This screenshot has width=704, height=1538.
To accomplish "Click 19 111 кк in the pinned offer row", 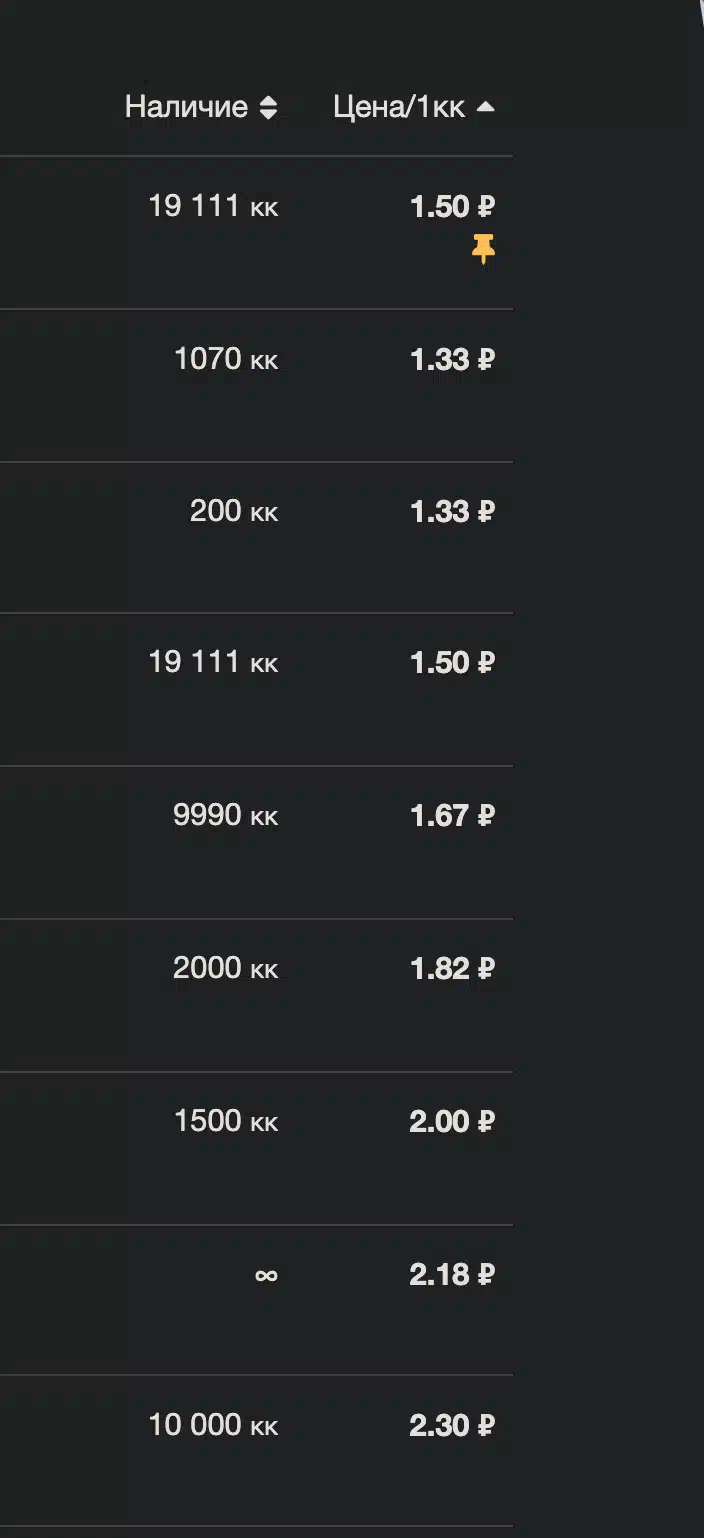I will (213, 206).
